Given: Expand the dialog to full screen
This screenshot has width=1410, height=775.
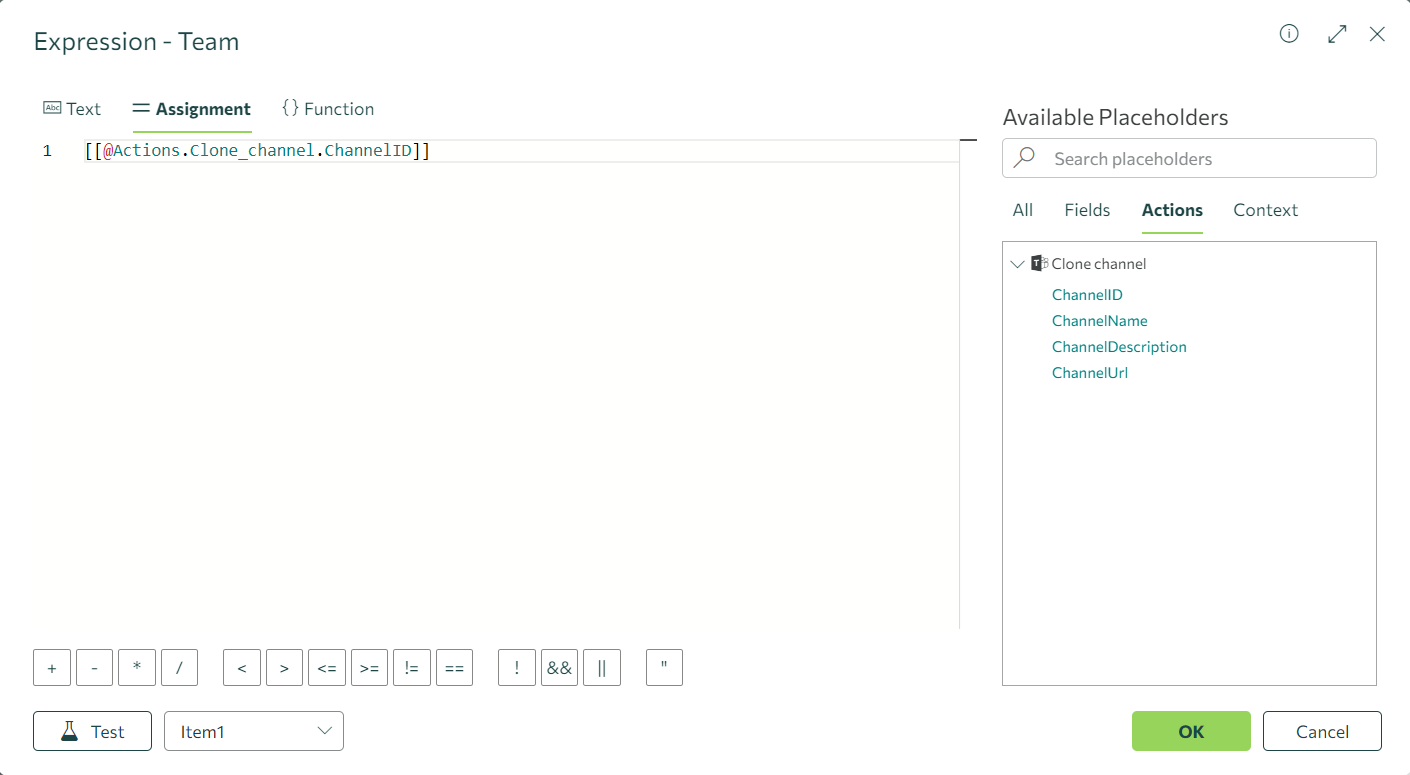Looking at the screenshot, I should pyautogui.click(x=1336, y=34).
